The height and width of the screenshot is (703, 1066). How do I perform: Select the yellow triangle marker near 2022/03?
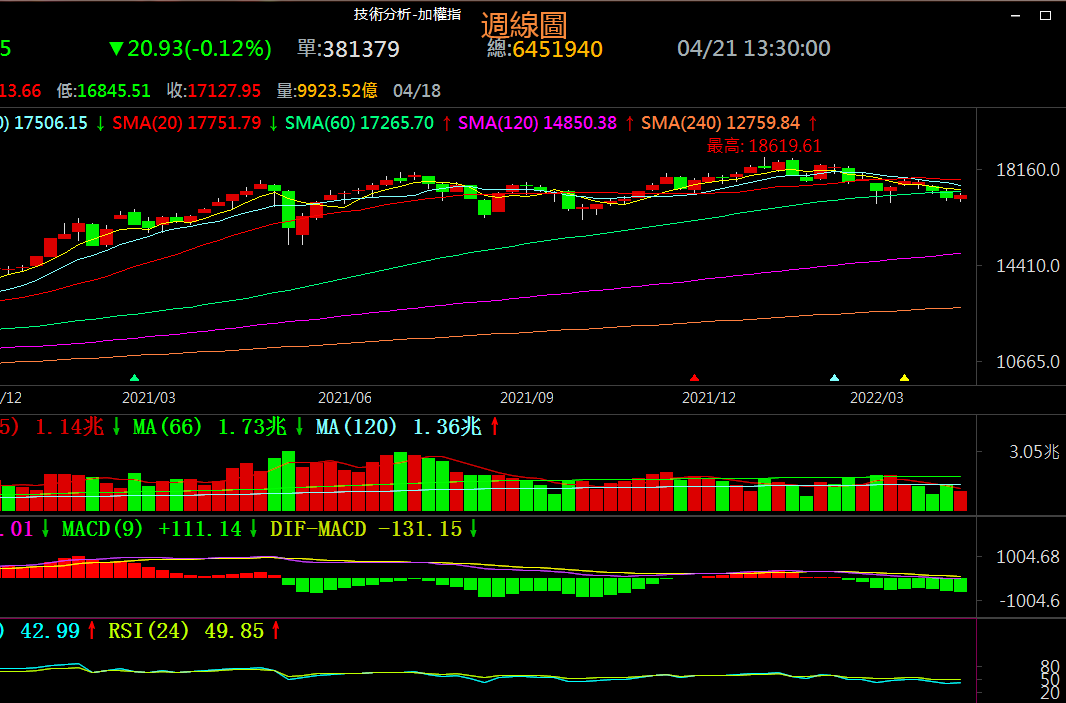click(x=904, y=378)
